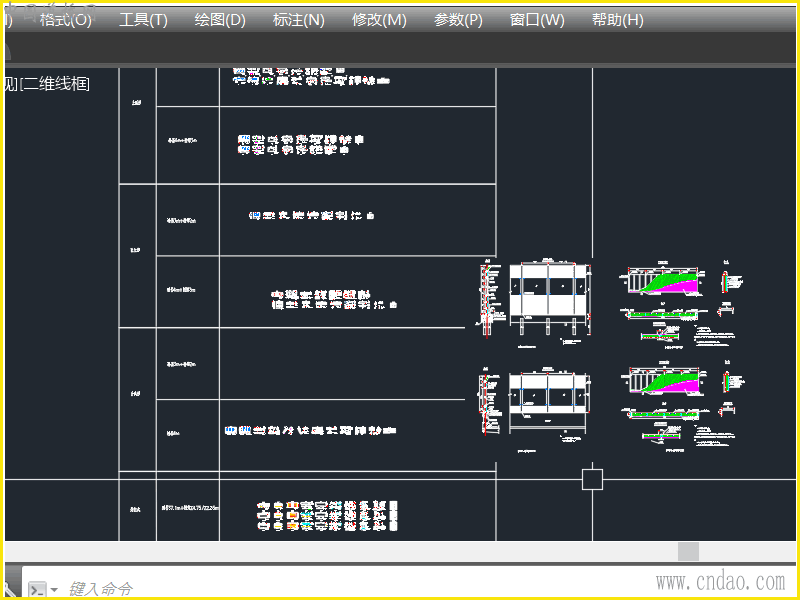Click the crosshair pickbox square
Viewport: 800px width, 600px height.
(592, 480)
